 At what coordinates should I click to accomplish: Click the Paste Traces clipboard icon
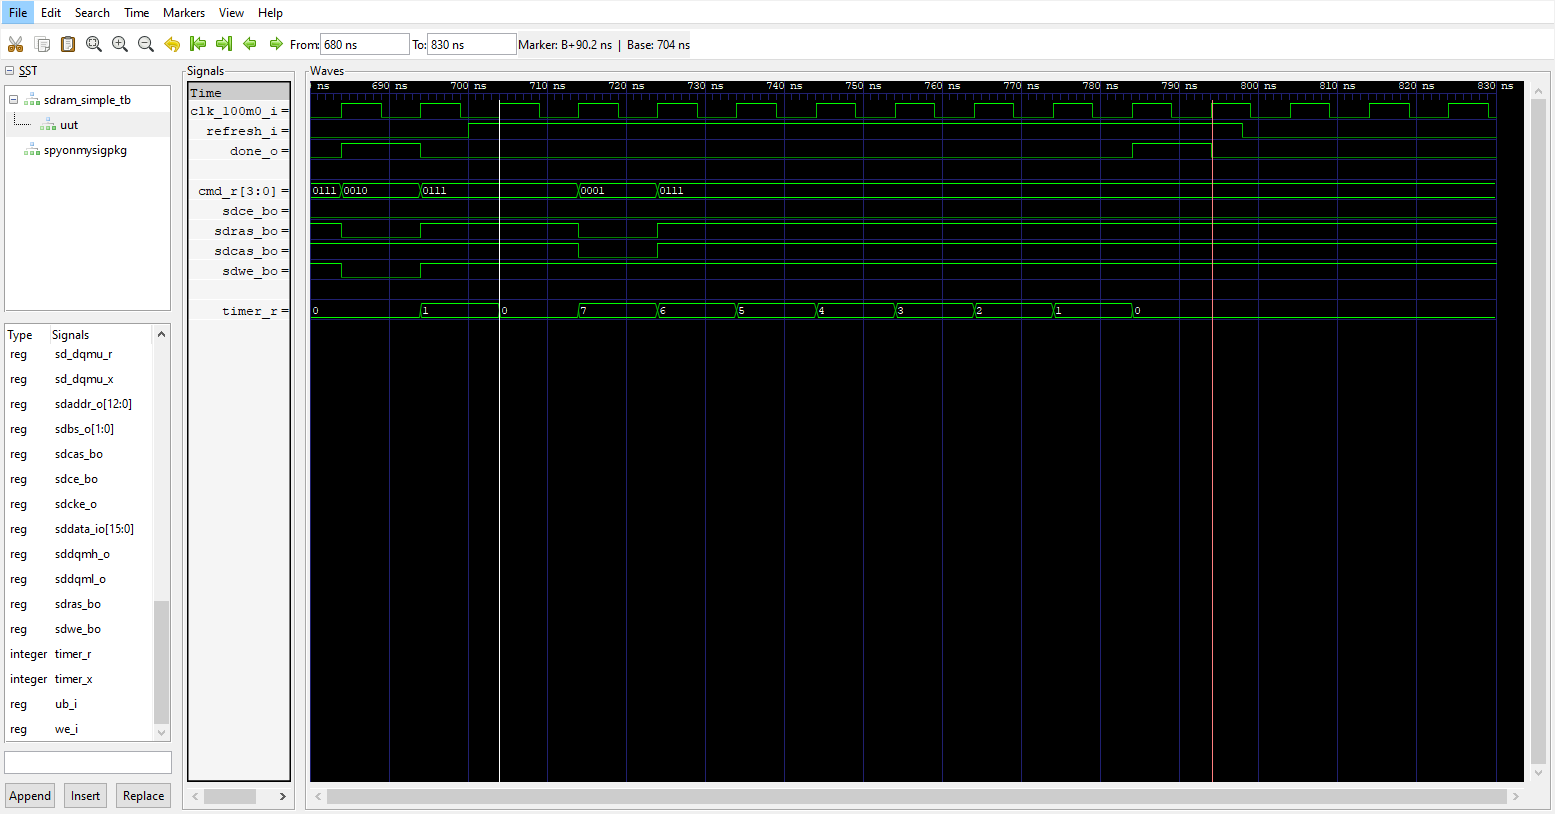click(x=67, y=44)
